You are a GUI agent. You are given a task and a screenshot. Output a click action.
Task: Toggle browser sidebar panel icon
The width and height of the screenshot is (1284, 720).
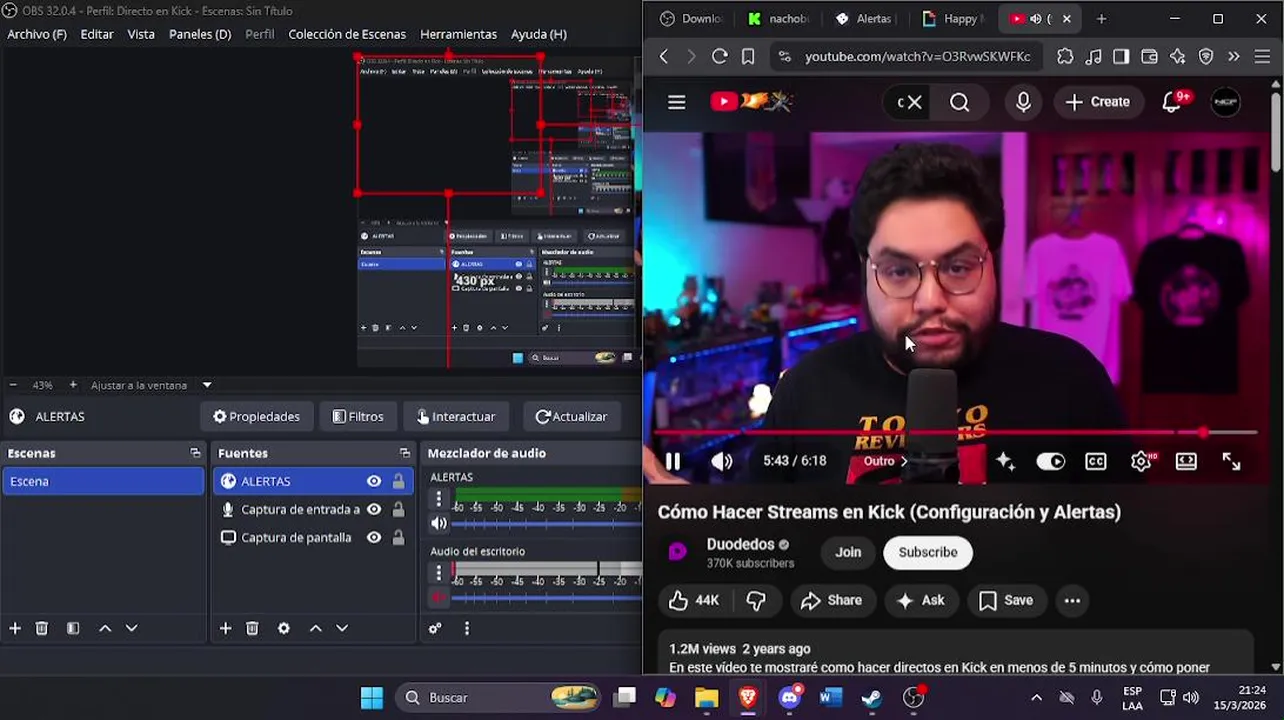(x=1121, y=57)
